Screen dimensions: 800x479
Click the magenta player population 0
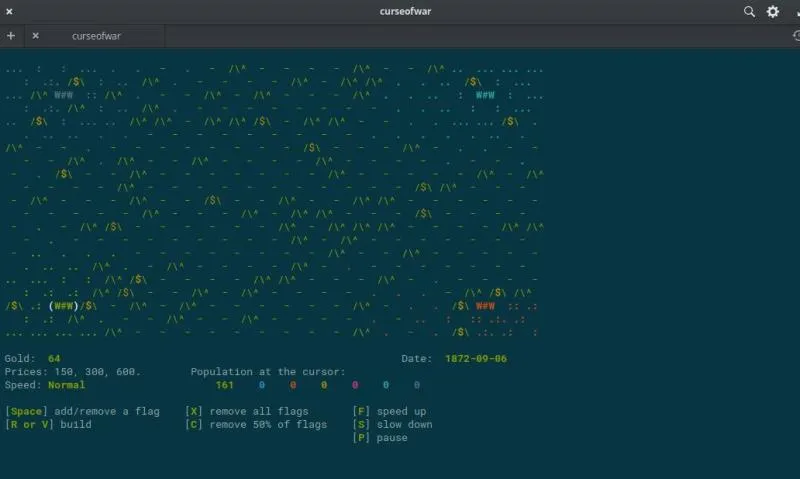355,385
